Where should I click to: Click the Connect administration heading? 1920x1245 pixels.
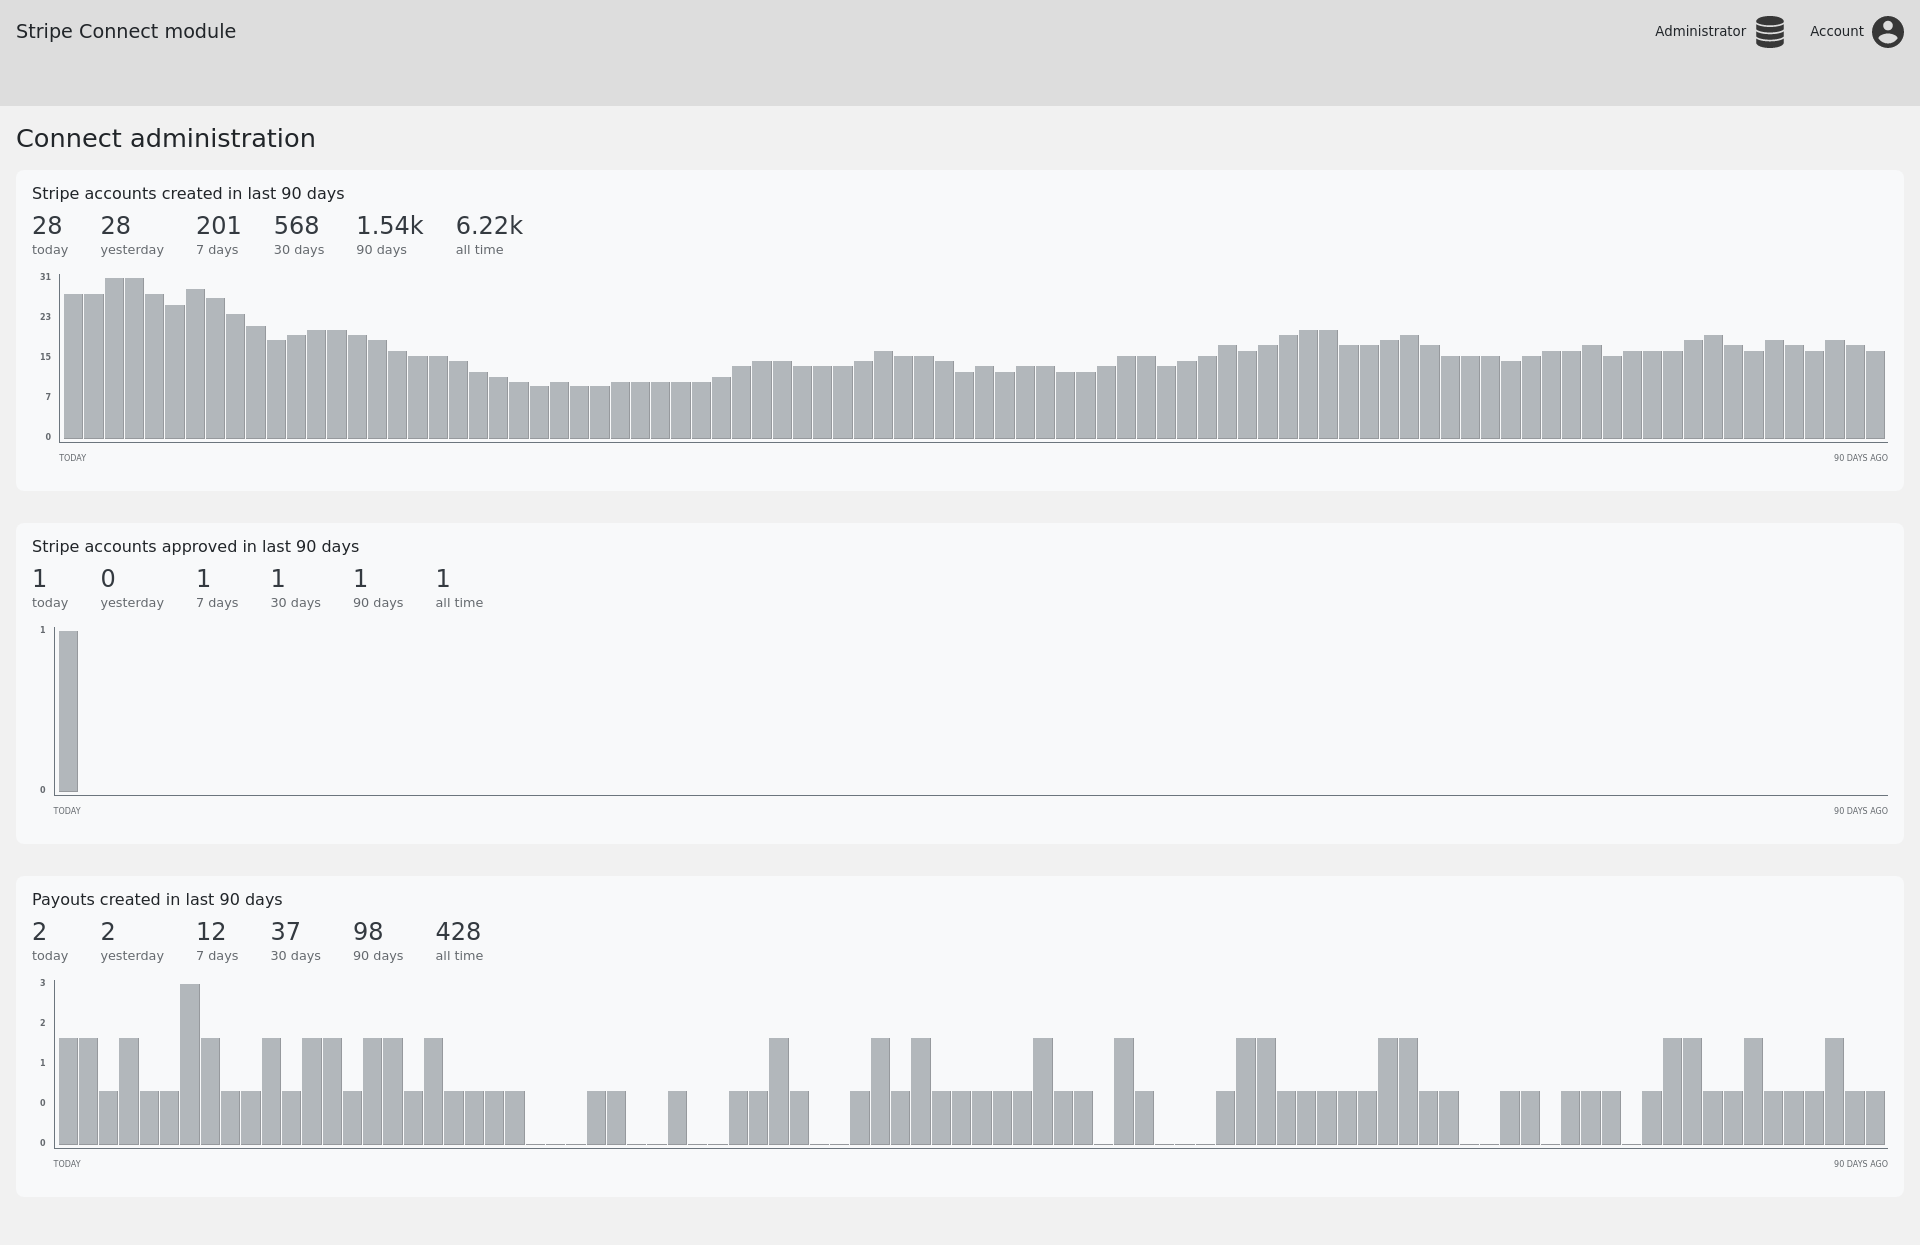(x=166, y=138)
